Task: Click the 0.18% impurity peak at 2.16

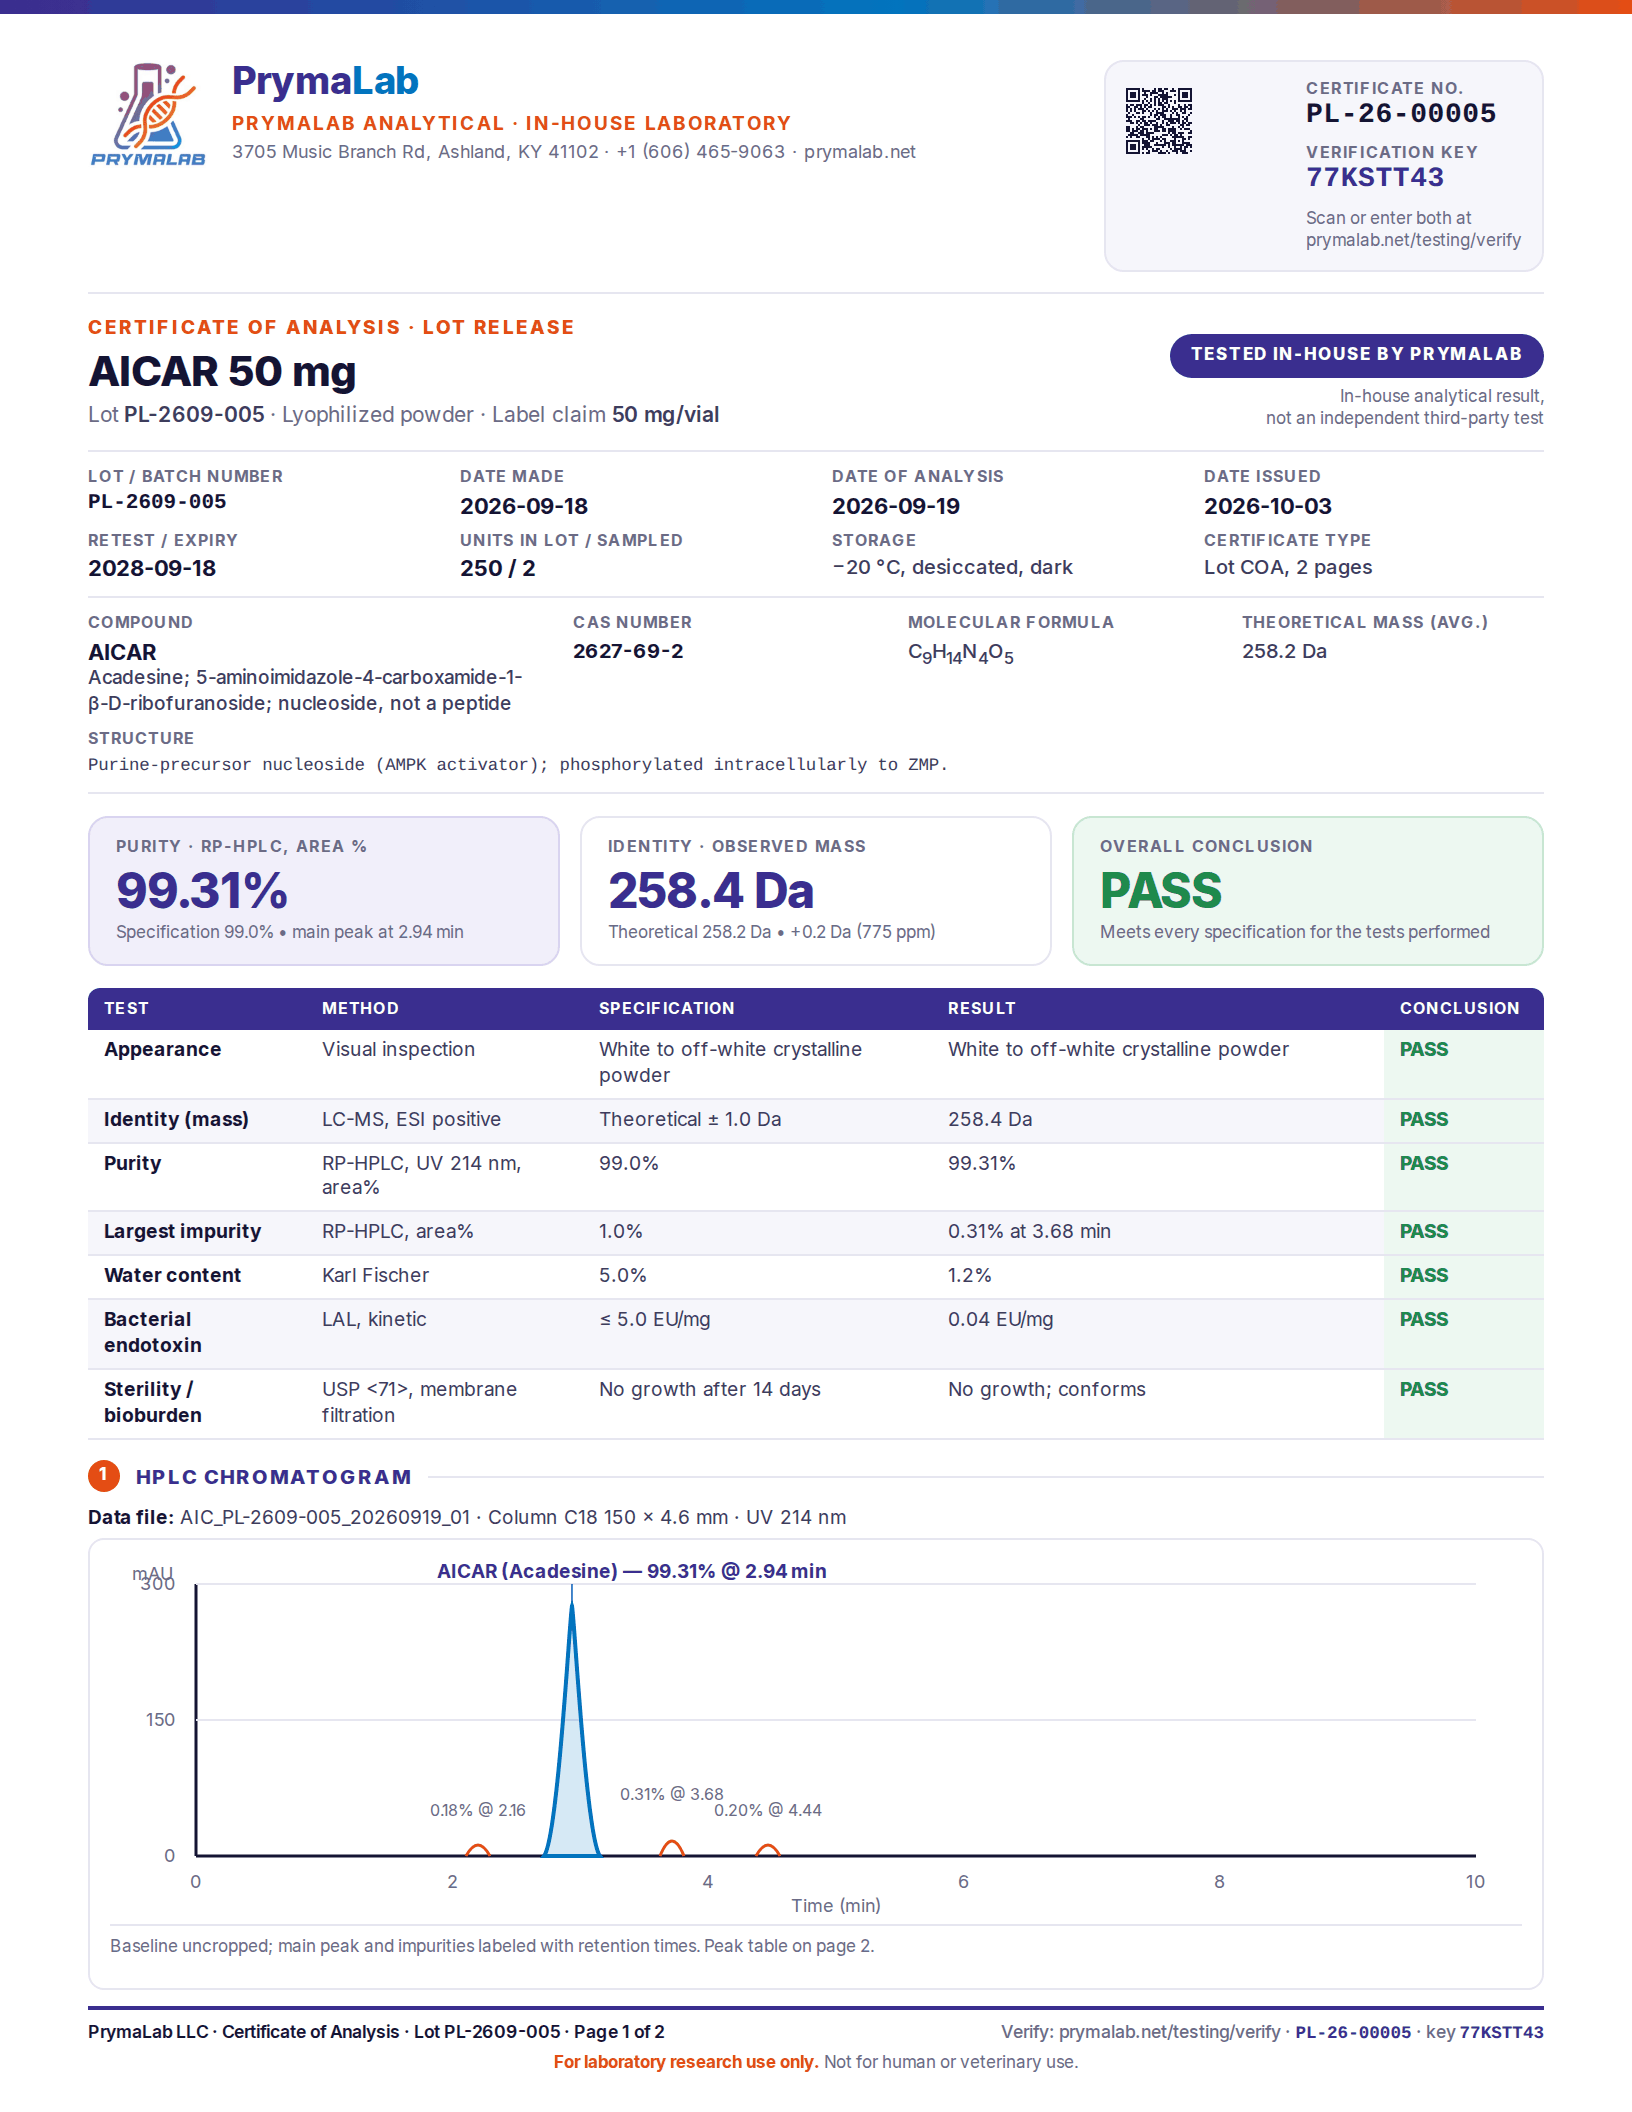Action: (x=478, y=1851)
